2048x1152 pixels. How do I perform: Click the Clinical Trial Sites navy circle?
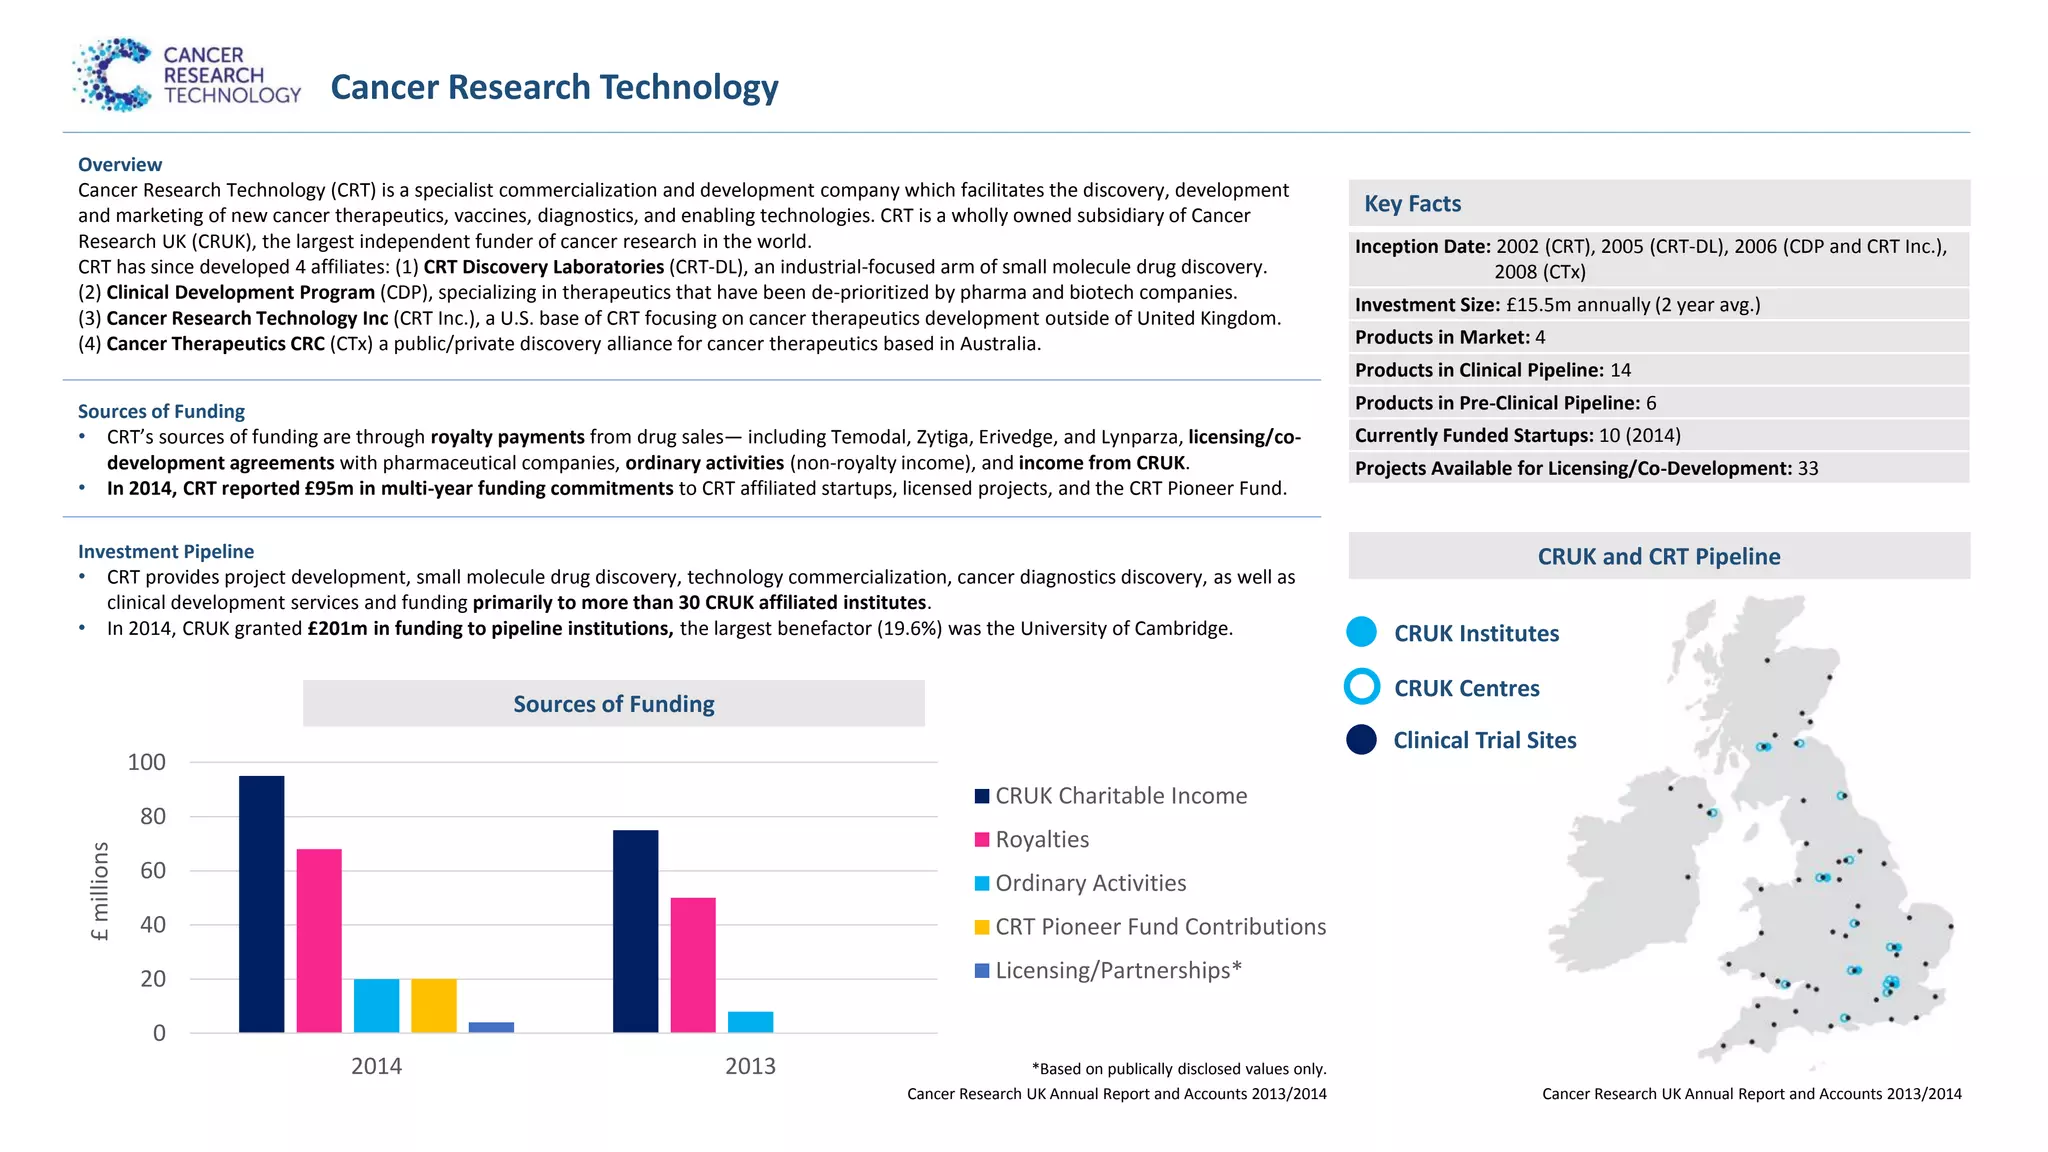point(1361,740)
